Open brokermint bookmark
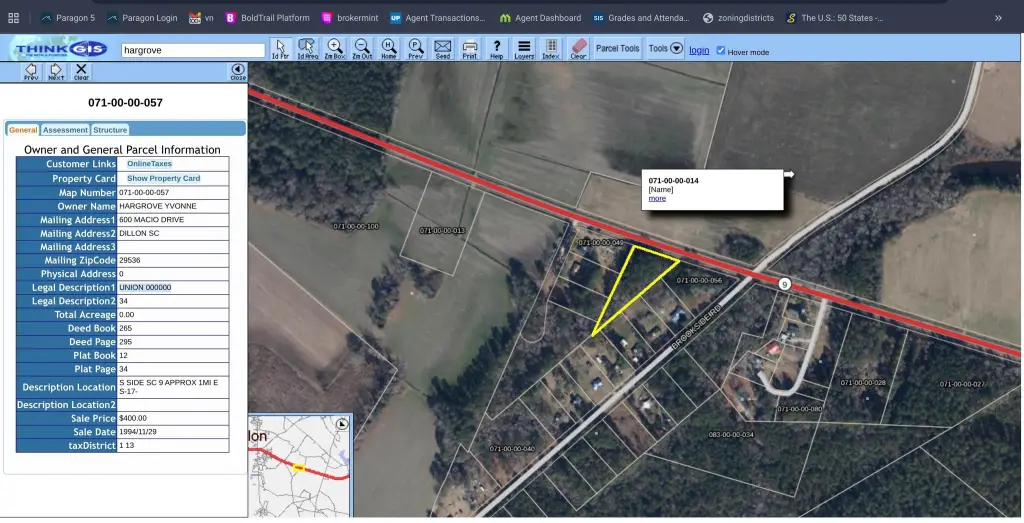The width and height of the screenshot is (1024, 523). (351, 18)
